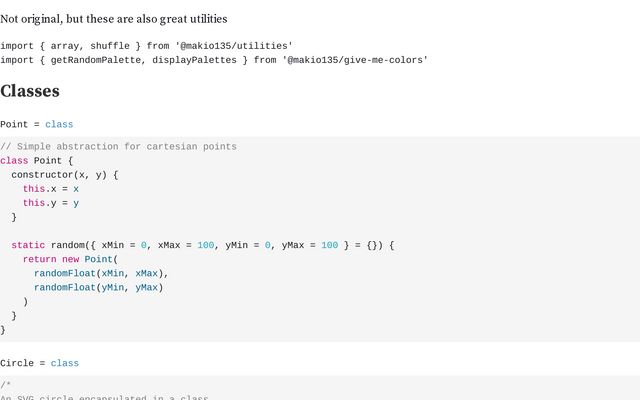640x400 pixels.
Task: Select the import line for '@makio135/utilities'
Action: click(146, 46)
